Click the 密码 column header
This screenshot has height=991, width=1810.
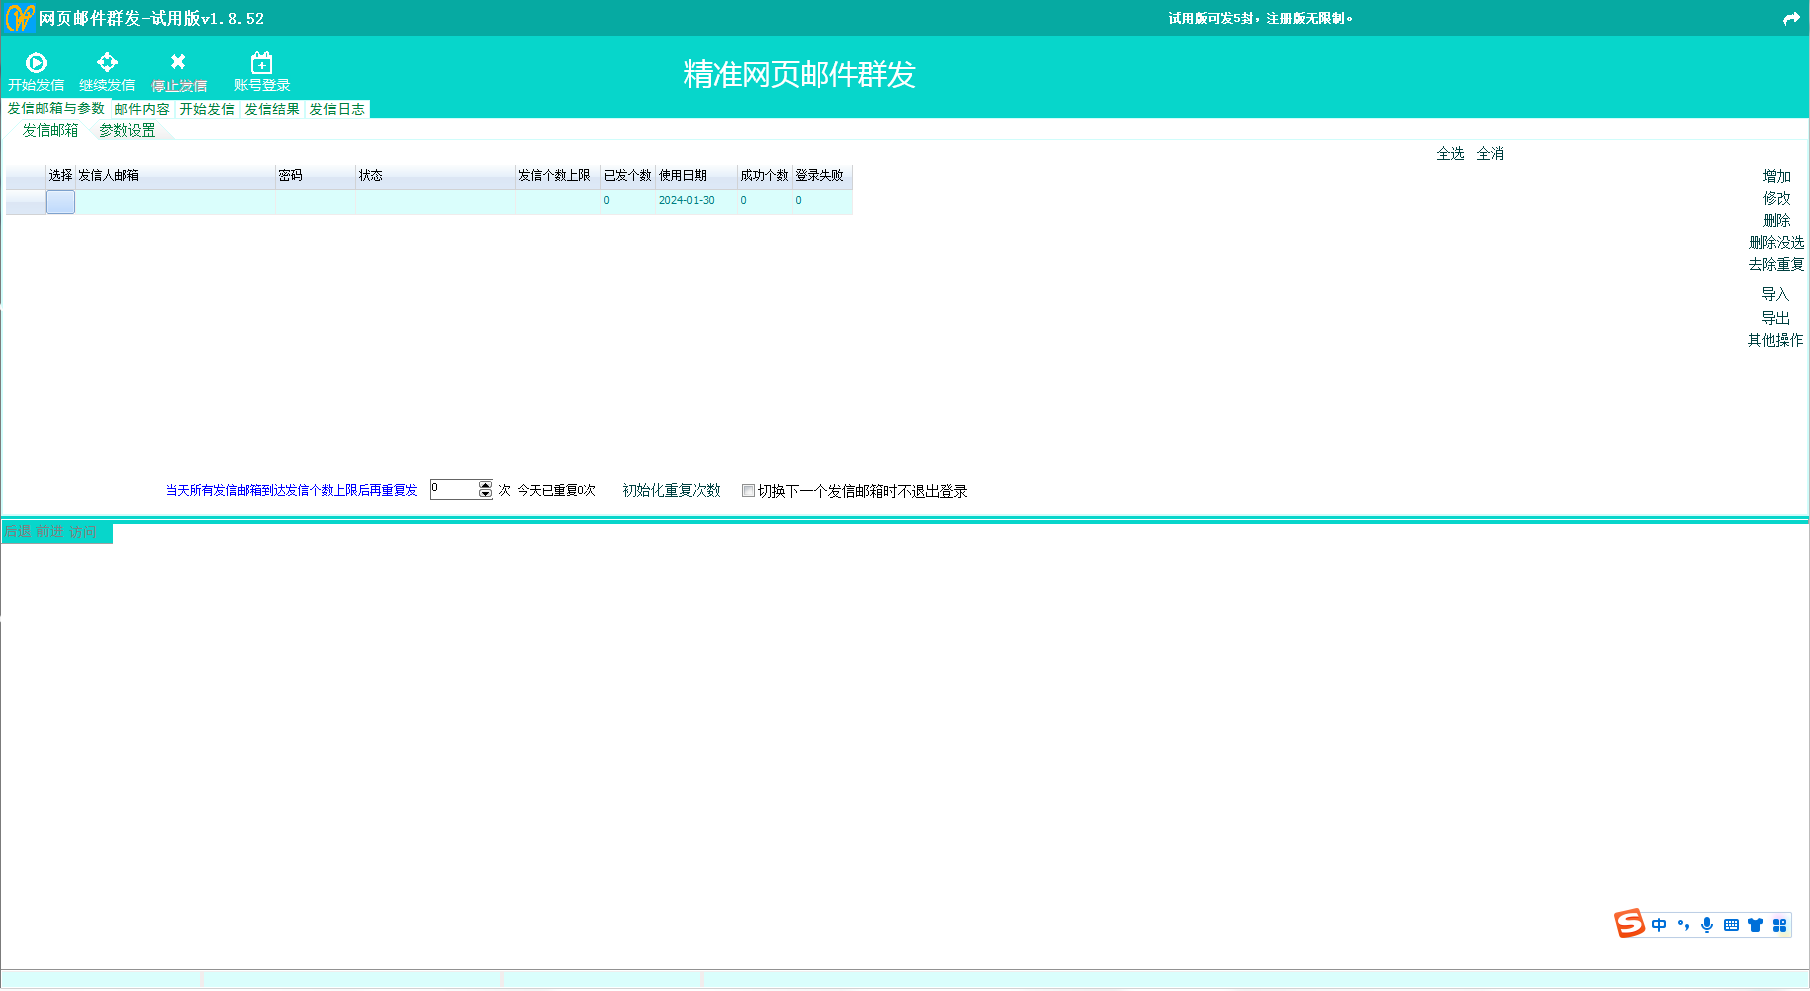pos(315,175)
